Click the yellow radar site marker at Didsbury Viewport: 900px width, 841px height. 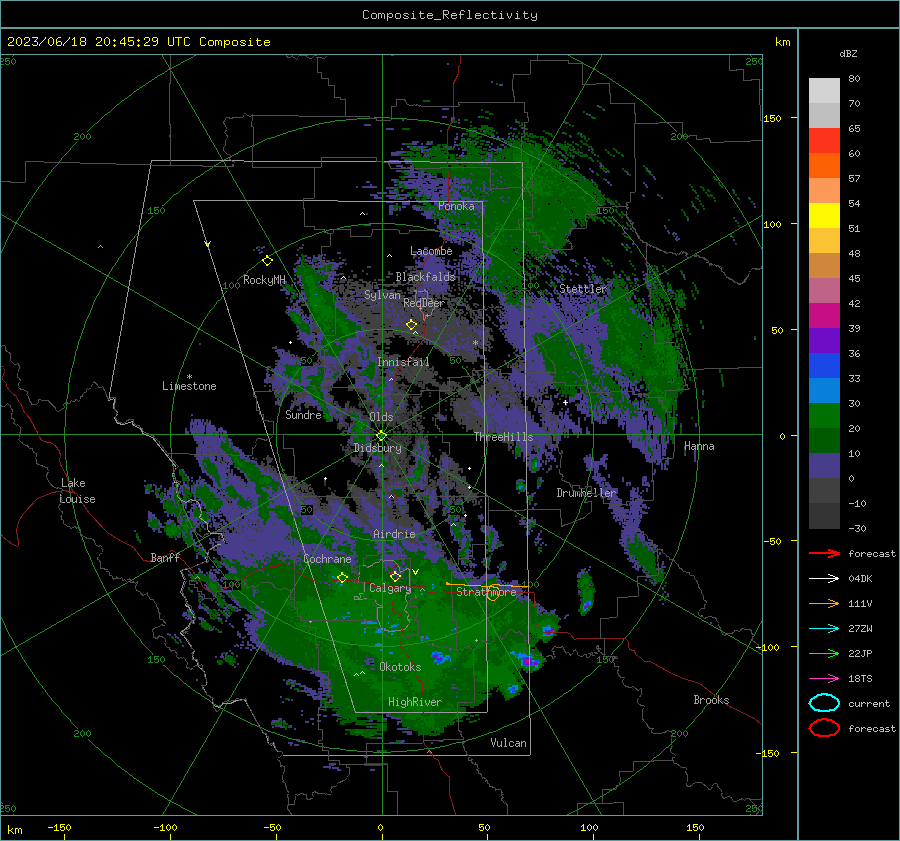[x=381, y=436]
